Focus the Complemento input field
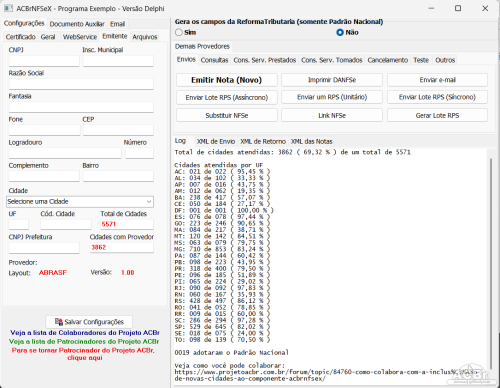 (44, 176)
